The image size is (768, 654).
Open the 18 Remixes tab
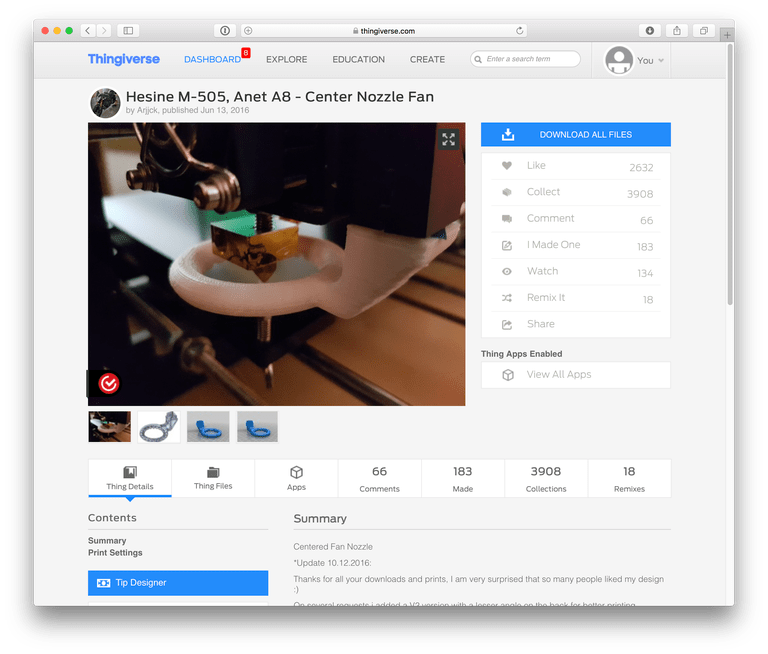click(x=629, y=478)
